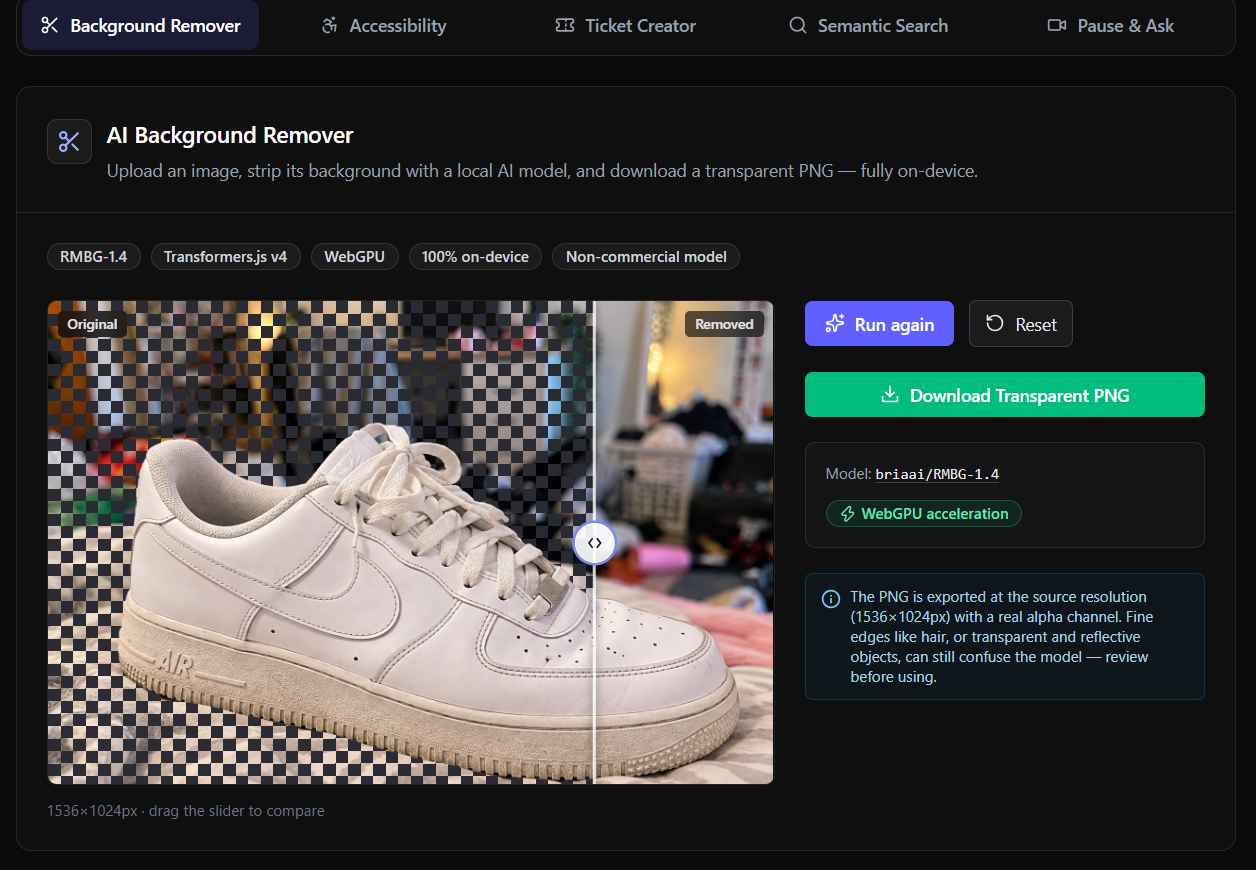Grab the before/after comparison slider handle
Viewport: 1256px width, 870px height.
pos(595,543)
